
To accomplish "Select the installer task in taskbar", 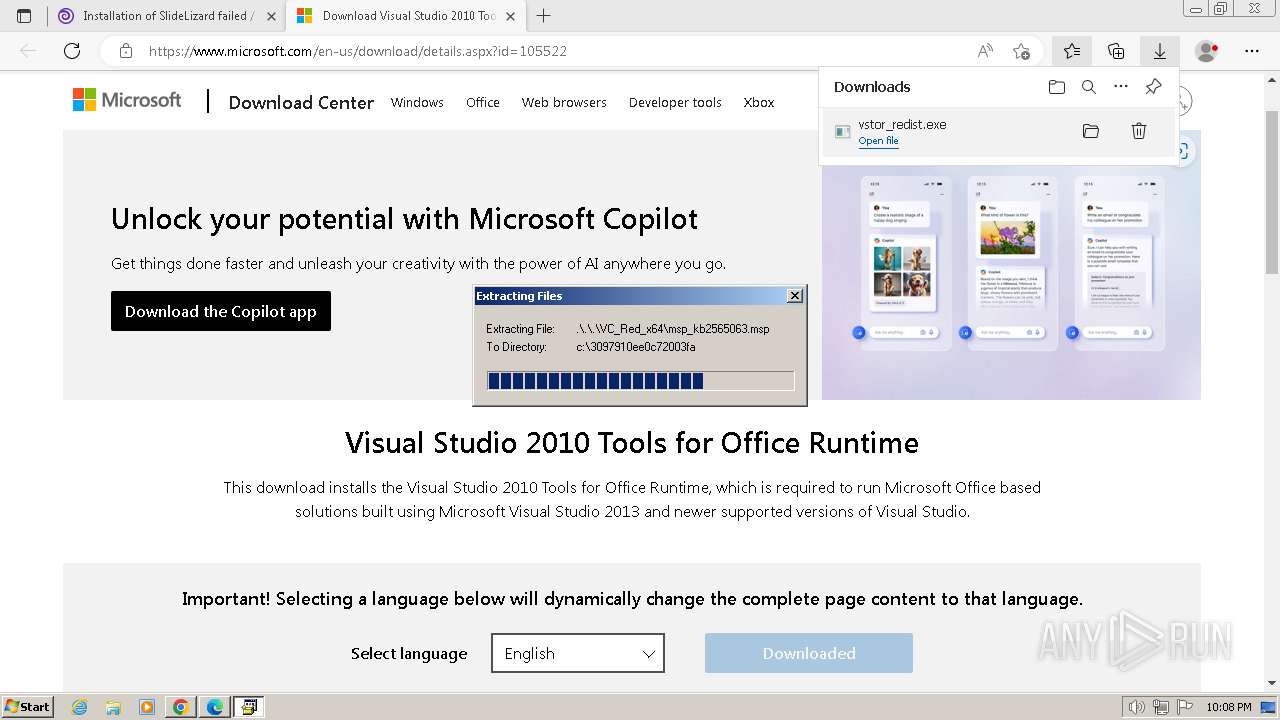I will 249,707.
